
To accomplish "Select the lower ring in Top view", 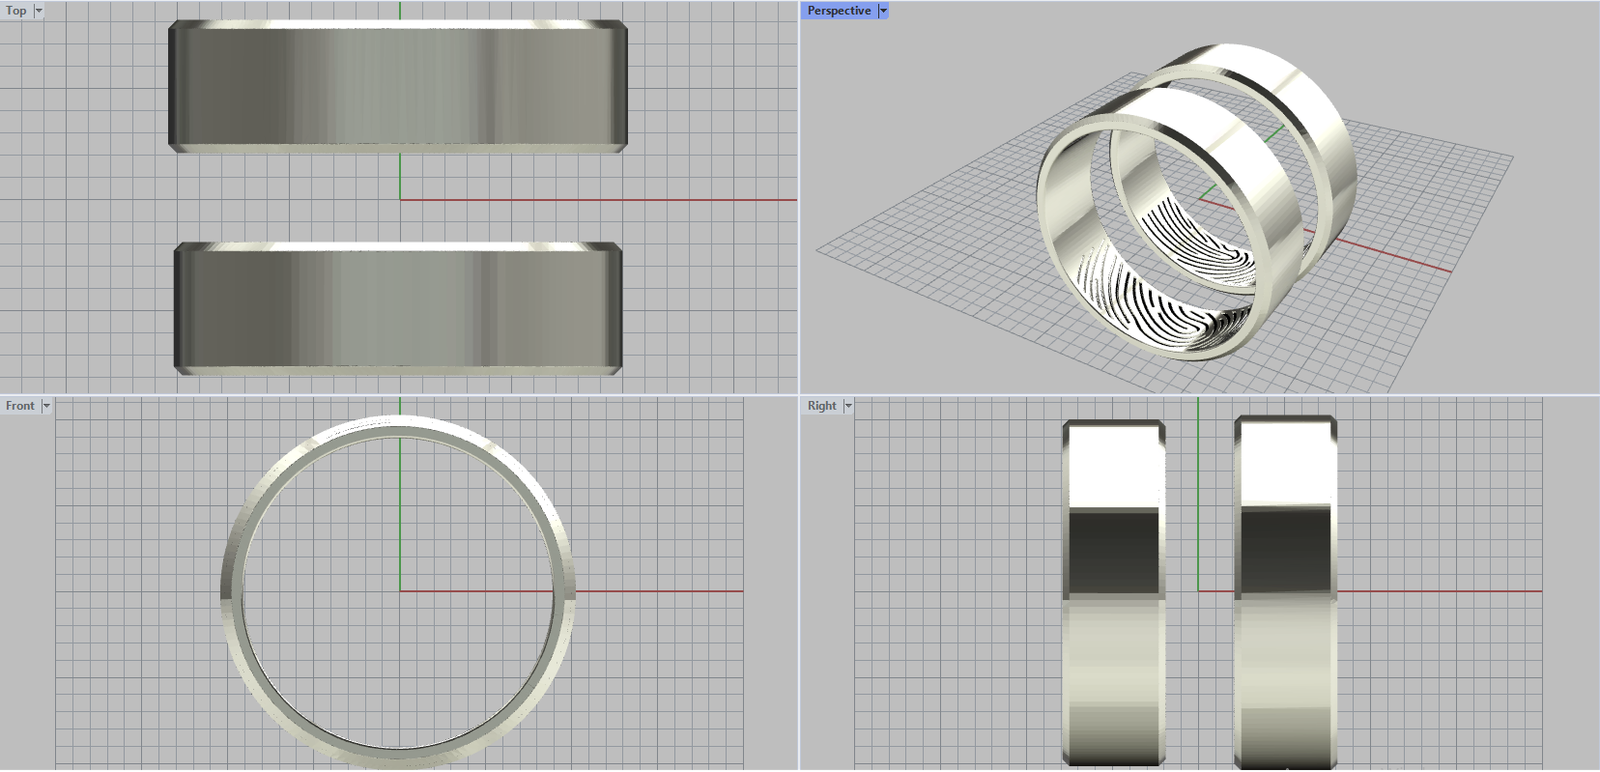I will (398, 306).
